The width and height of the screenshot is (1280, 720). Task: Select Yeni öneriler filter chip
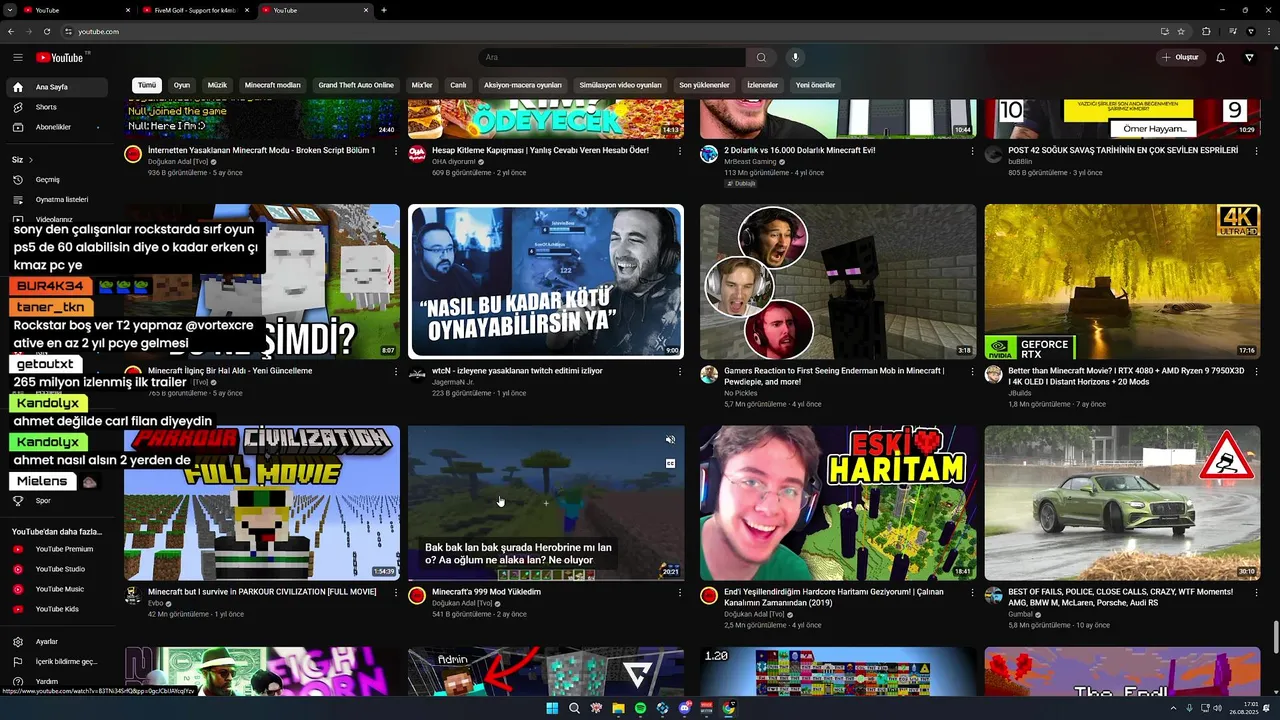(x=815, y=85)
